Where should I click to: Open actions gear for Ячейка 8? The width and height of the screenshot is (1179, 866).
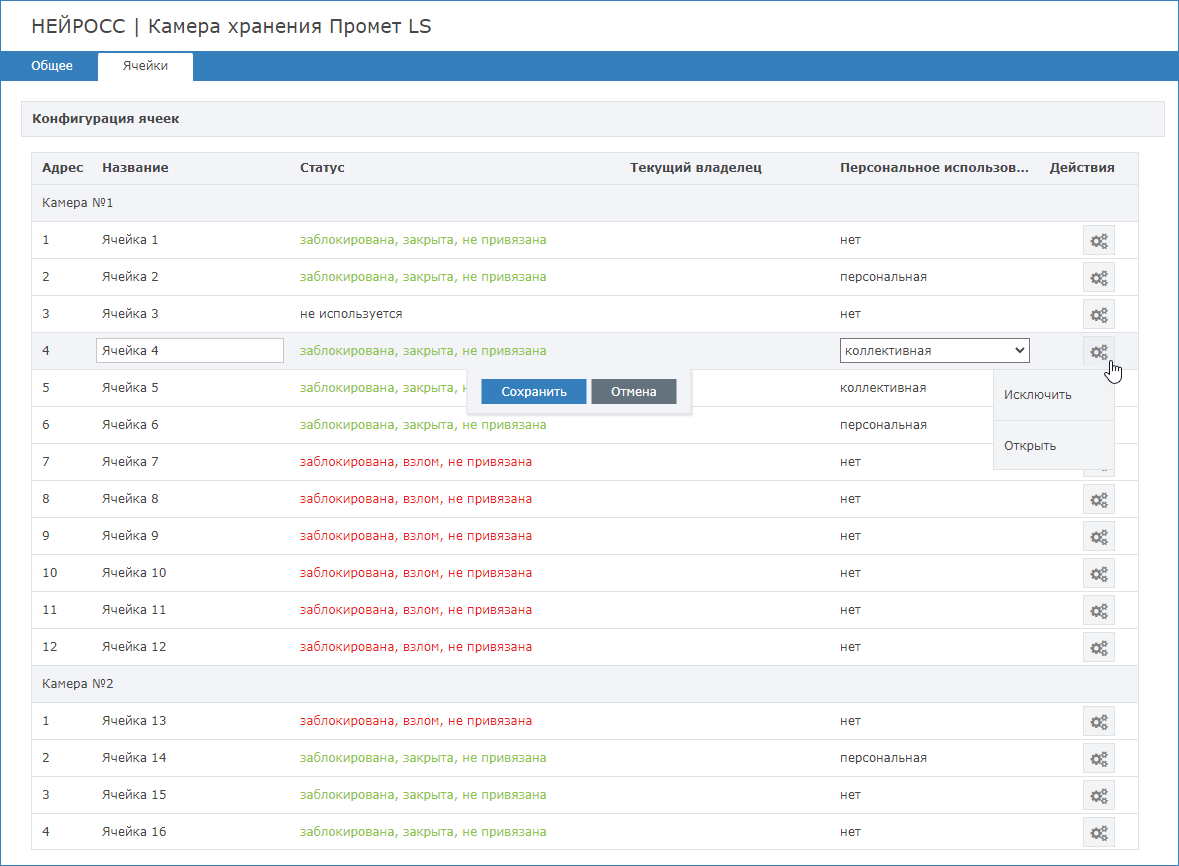[x=1098, y=499]
